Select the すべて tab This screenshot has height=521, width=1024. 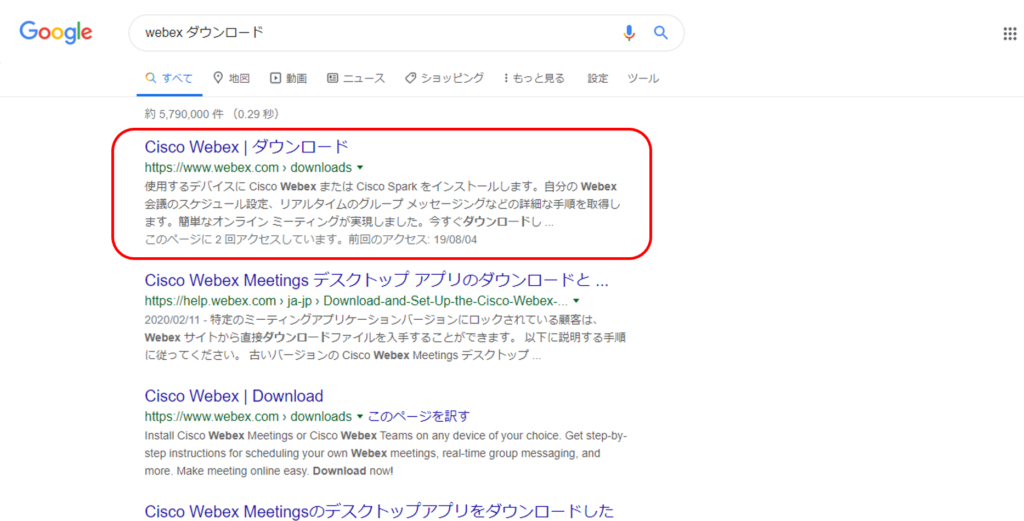pyautogui.click(x=169, y=78)
